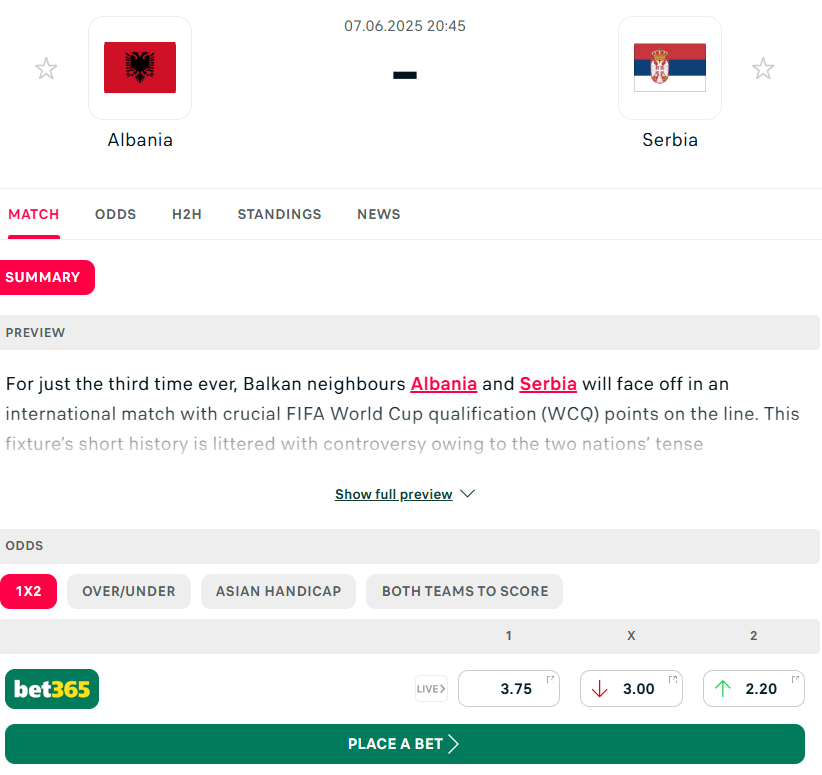Click the red down arrow on draw odds

tap(599, 688)
